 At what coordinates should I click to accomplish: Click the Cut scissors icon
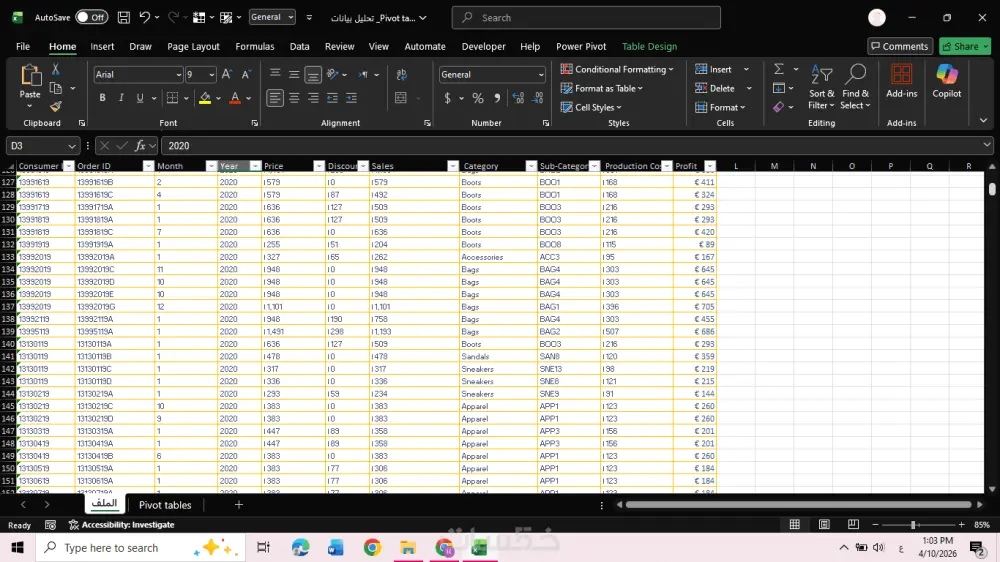(x=55, y=69)
